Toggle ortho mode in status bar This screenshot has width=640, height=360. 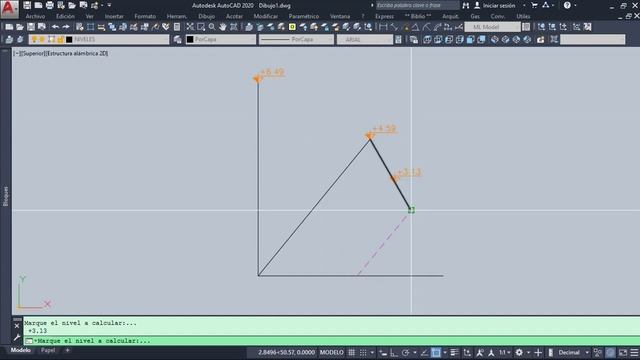(x=394, y=352)
